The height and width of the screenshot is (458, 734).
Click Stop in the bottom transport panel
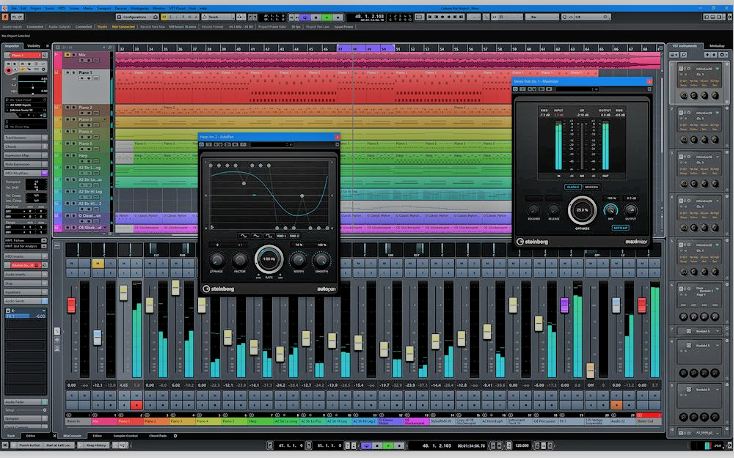[377, 445]
